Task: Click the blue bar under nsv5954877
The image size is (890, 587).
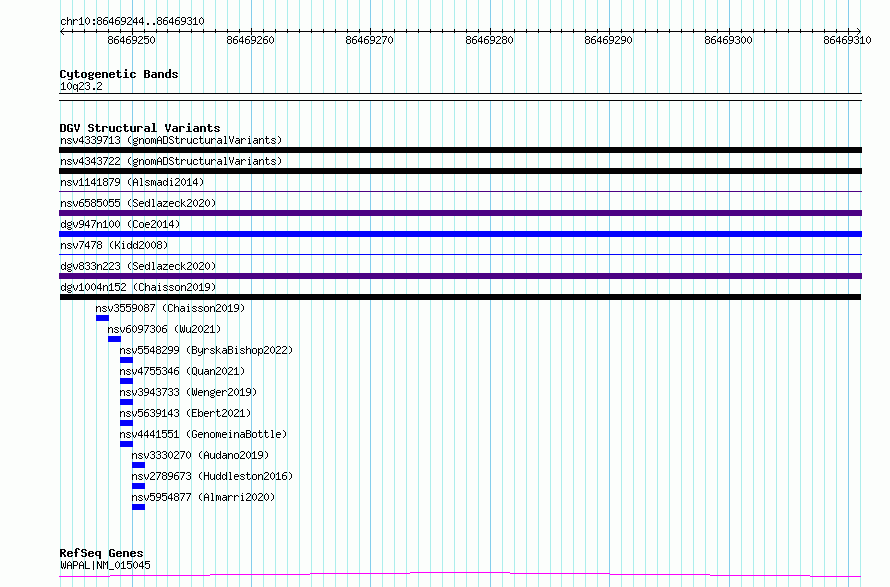Action: pos(138,507)
